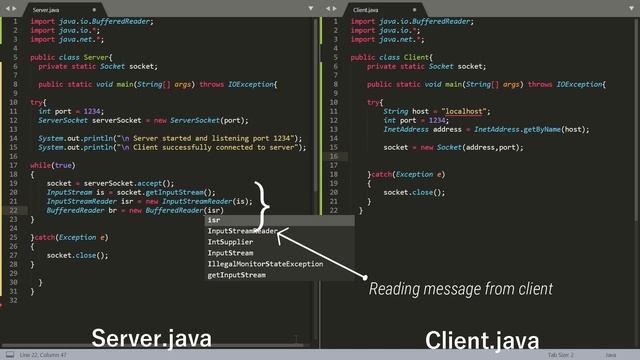Image resolution: width=640 pixels, height=360 pixels.
Task: Go to next tab in Client.java pane
Action: pyautogui.click(x=335, y=9)
